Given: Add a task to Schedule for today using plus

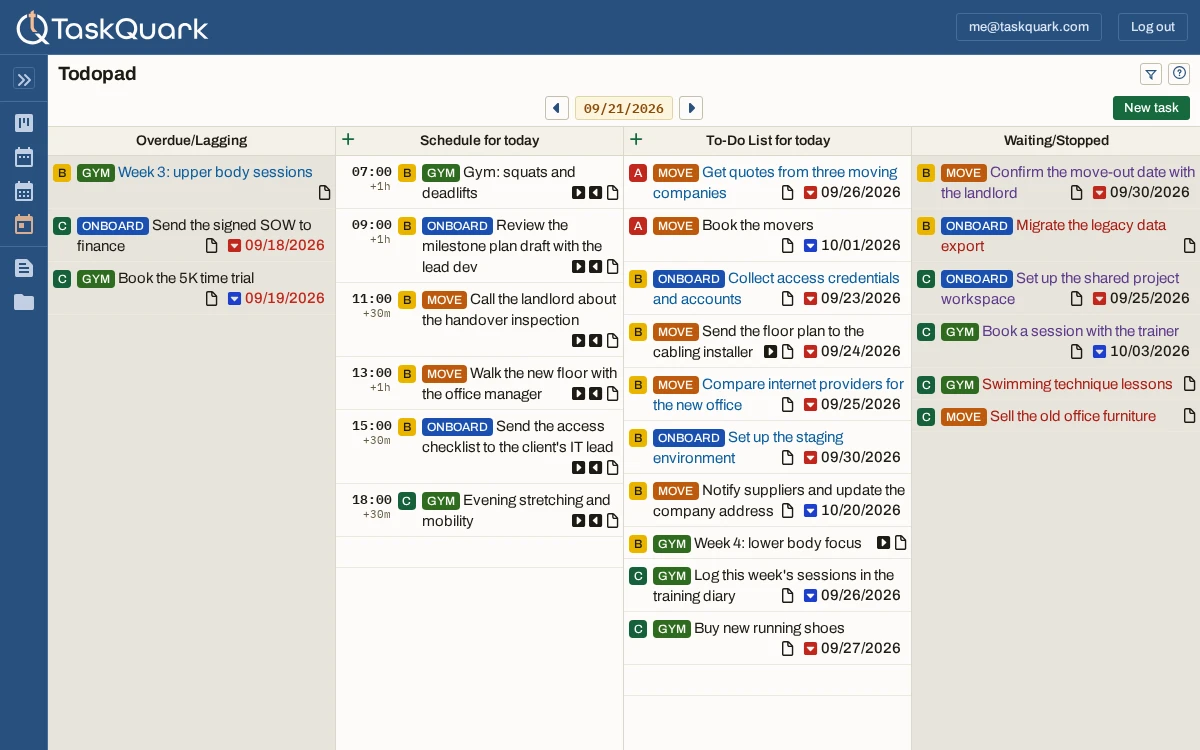Looking at the screenshot, I should coord(348,140).
